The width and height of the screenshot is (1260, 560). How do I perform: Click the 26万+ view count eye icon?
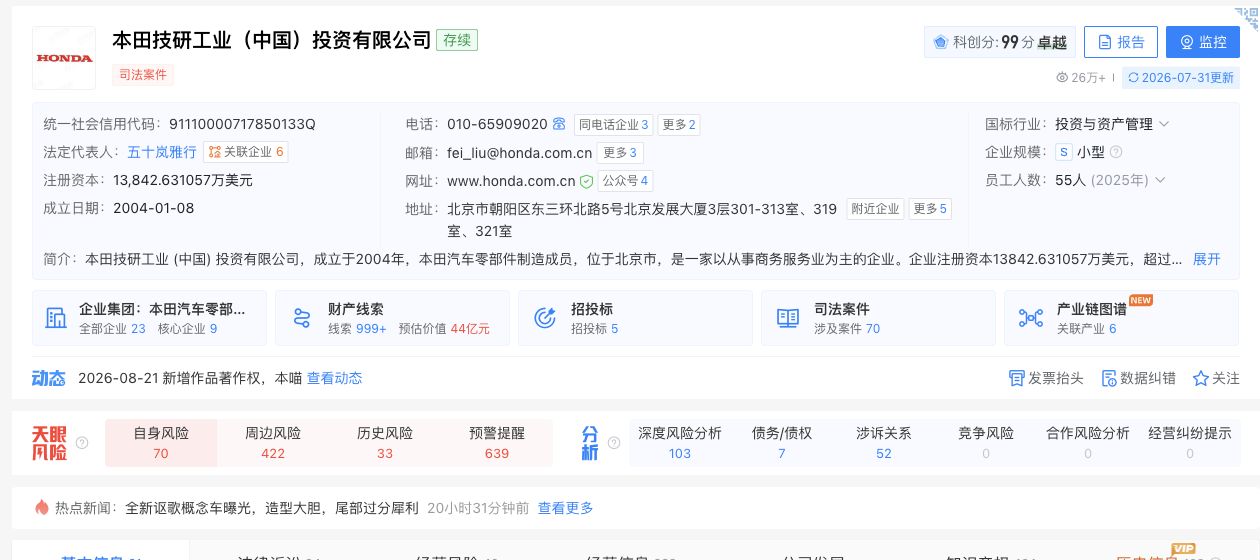pos(1062,78)
